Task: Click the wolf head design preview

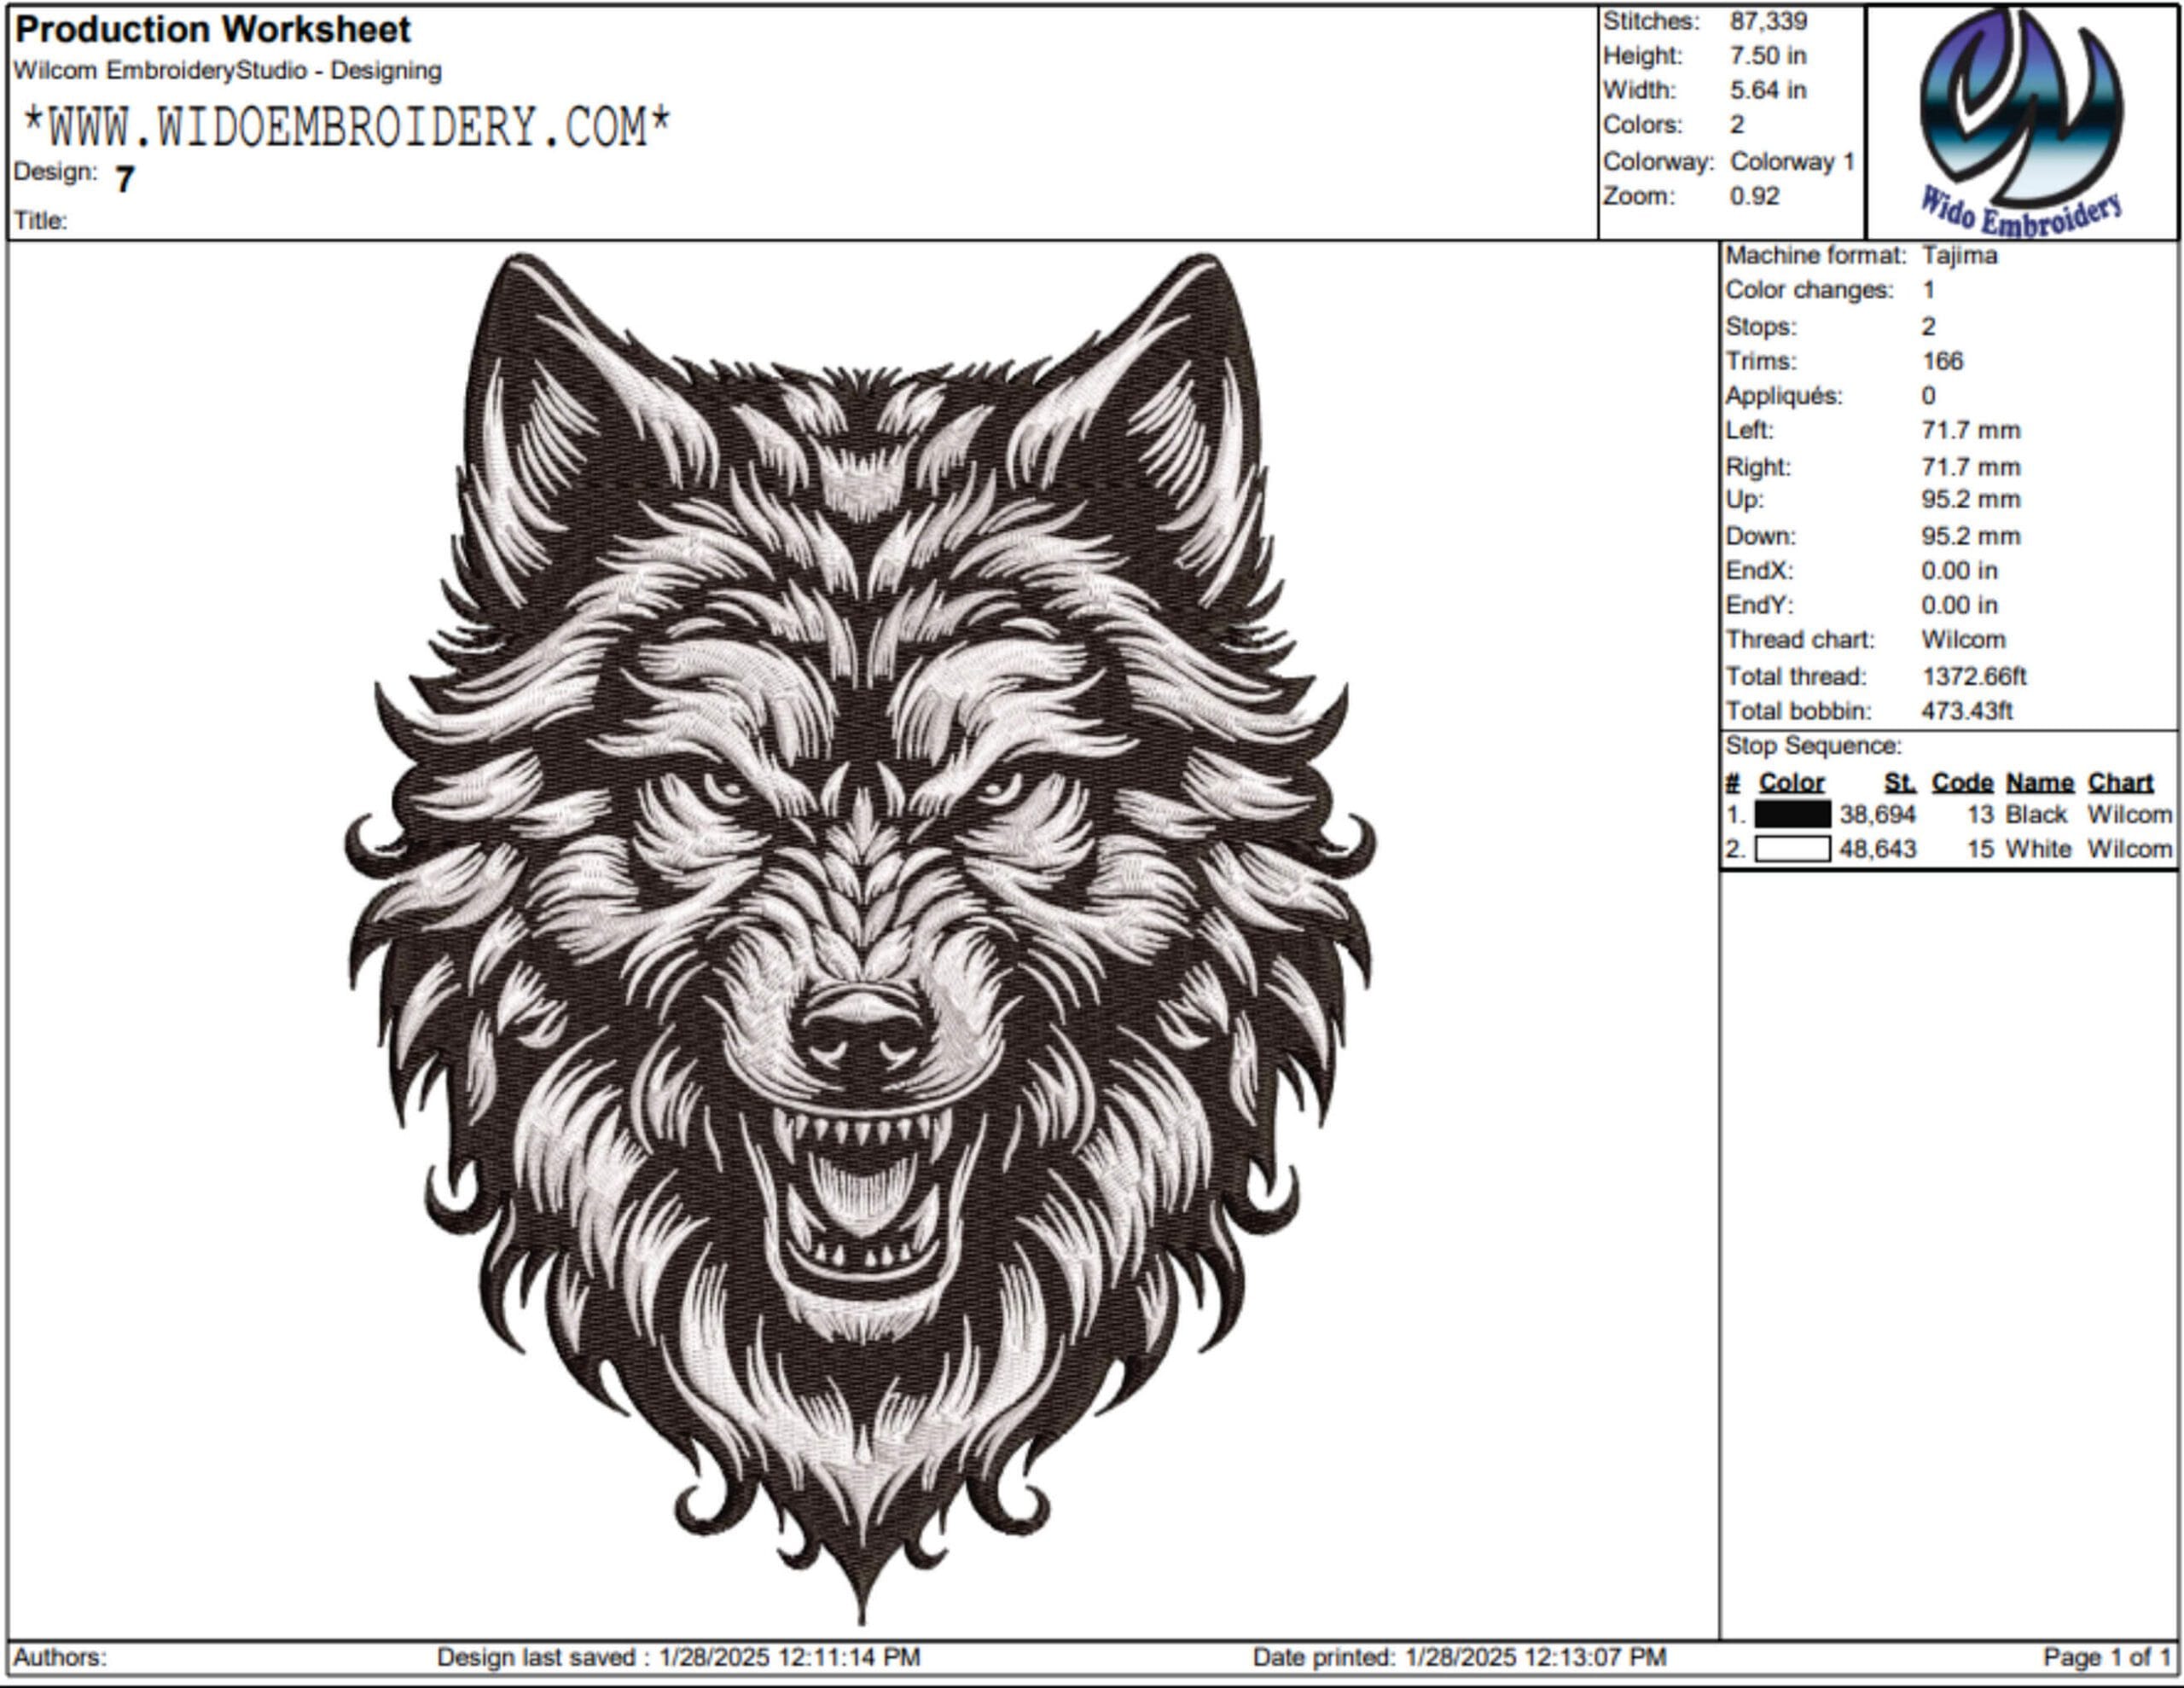Action: coord(861,938)
